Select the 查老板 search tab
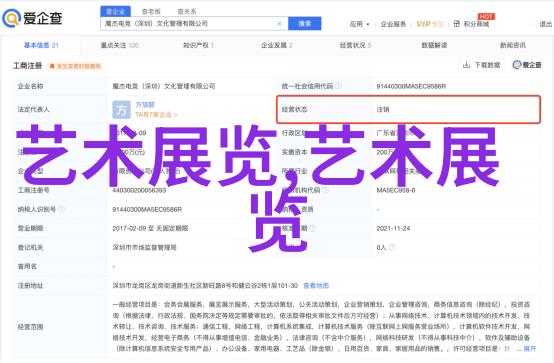The image size is (554, 363). [x=151, y=12]
